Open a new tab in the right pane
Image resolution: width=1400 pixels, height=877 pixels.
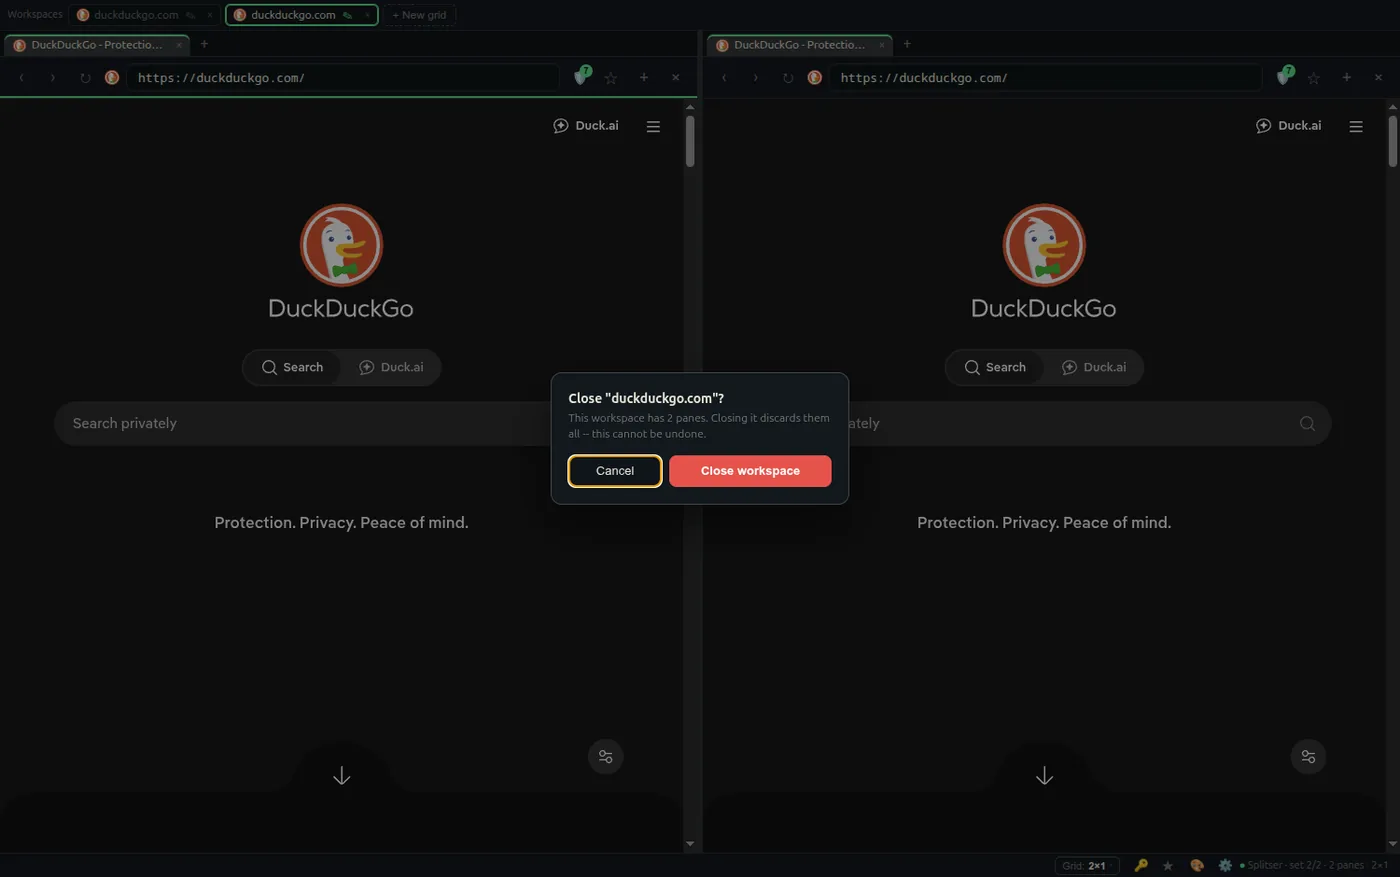click(907, 44)
